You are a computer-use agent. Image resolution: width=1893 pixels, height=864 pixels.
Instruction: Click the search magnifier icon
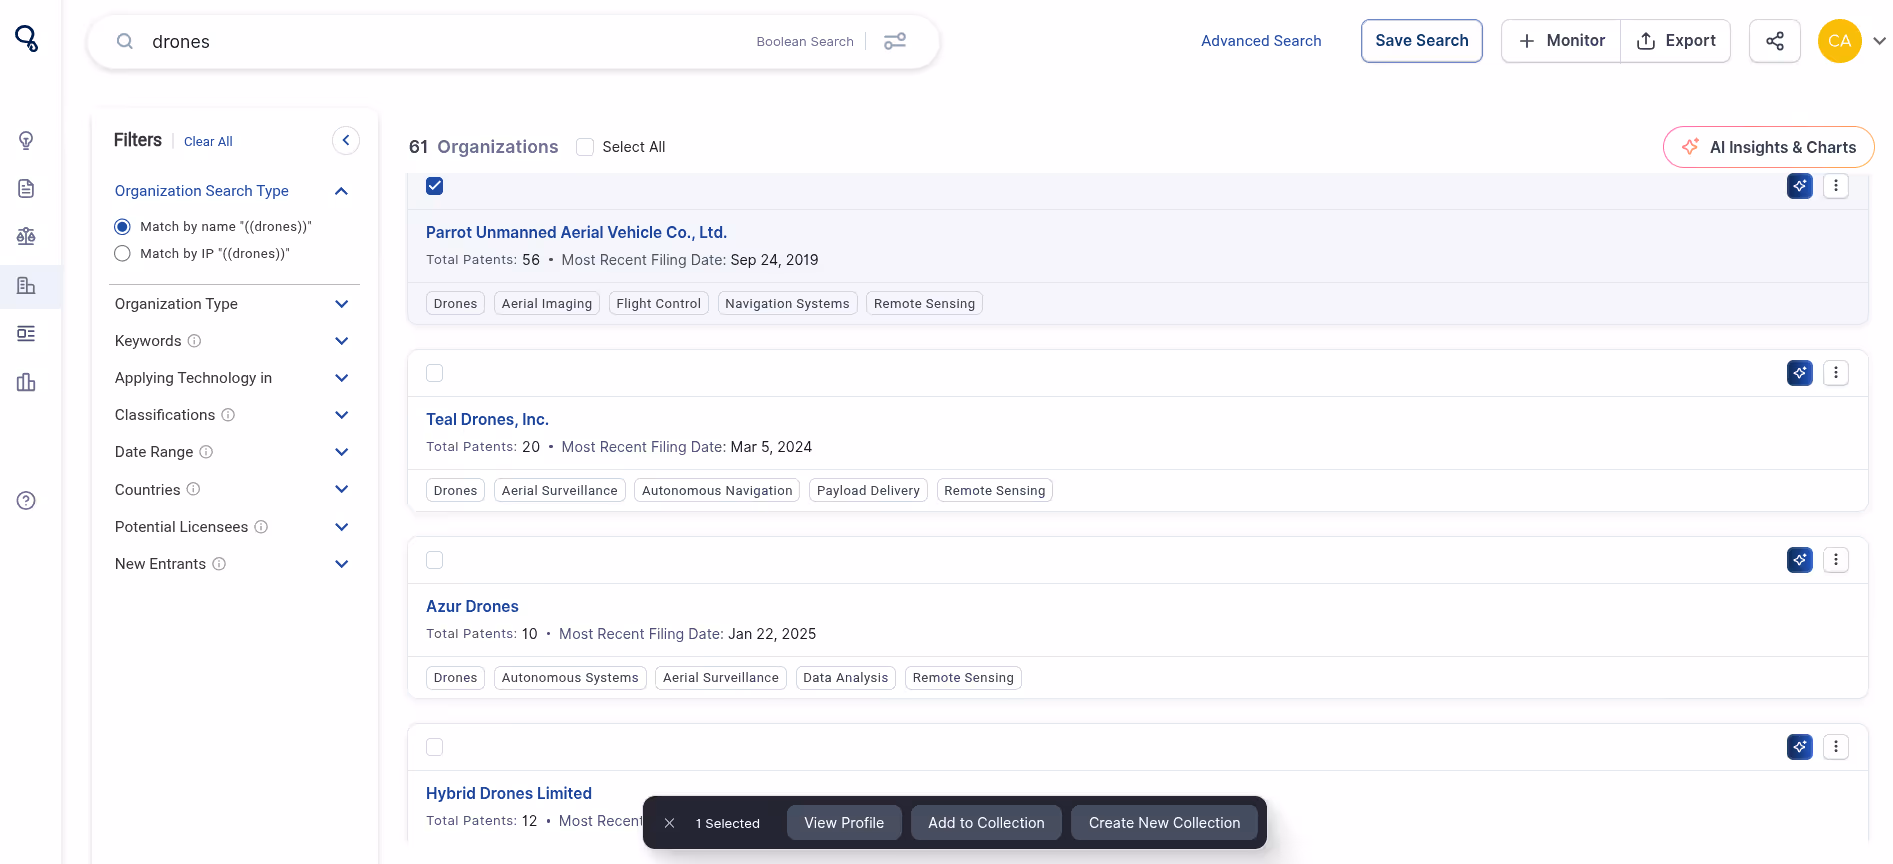click(125, 41)
